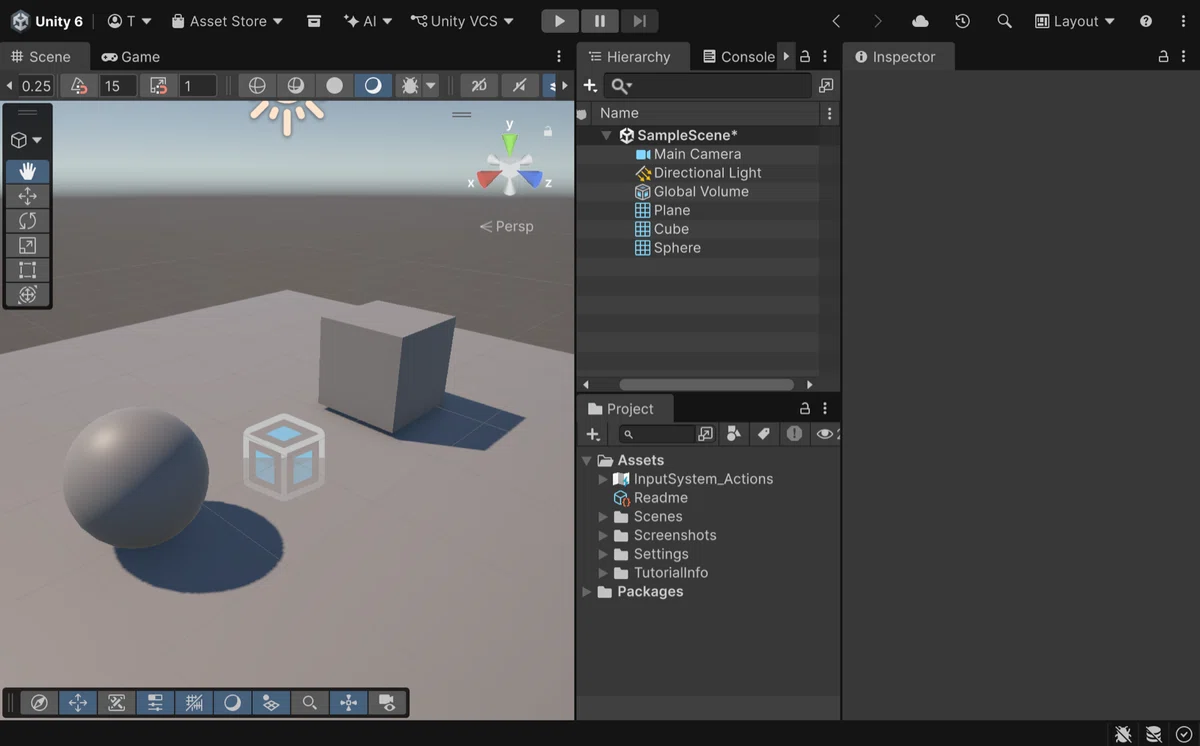The height and width of the screenshot is (746, 1200).
Task: Select the Hand view tool
Action: pos(27,171)
